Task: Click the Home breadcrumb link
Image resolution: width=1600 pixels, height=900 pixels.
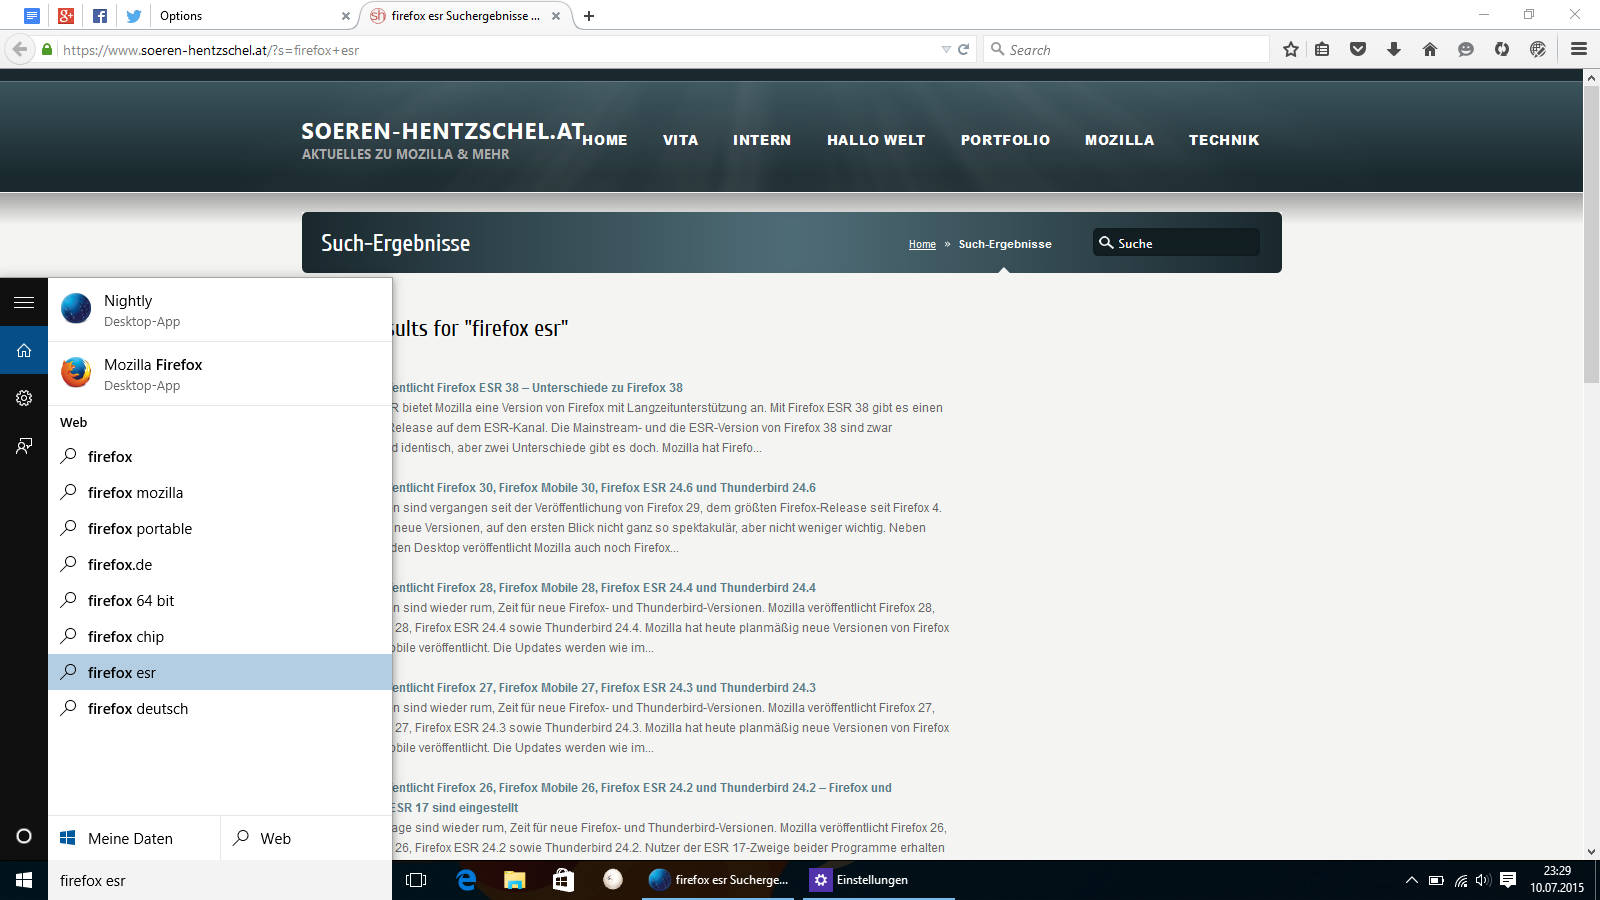Action: (922, 244)
